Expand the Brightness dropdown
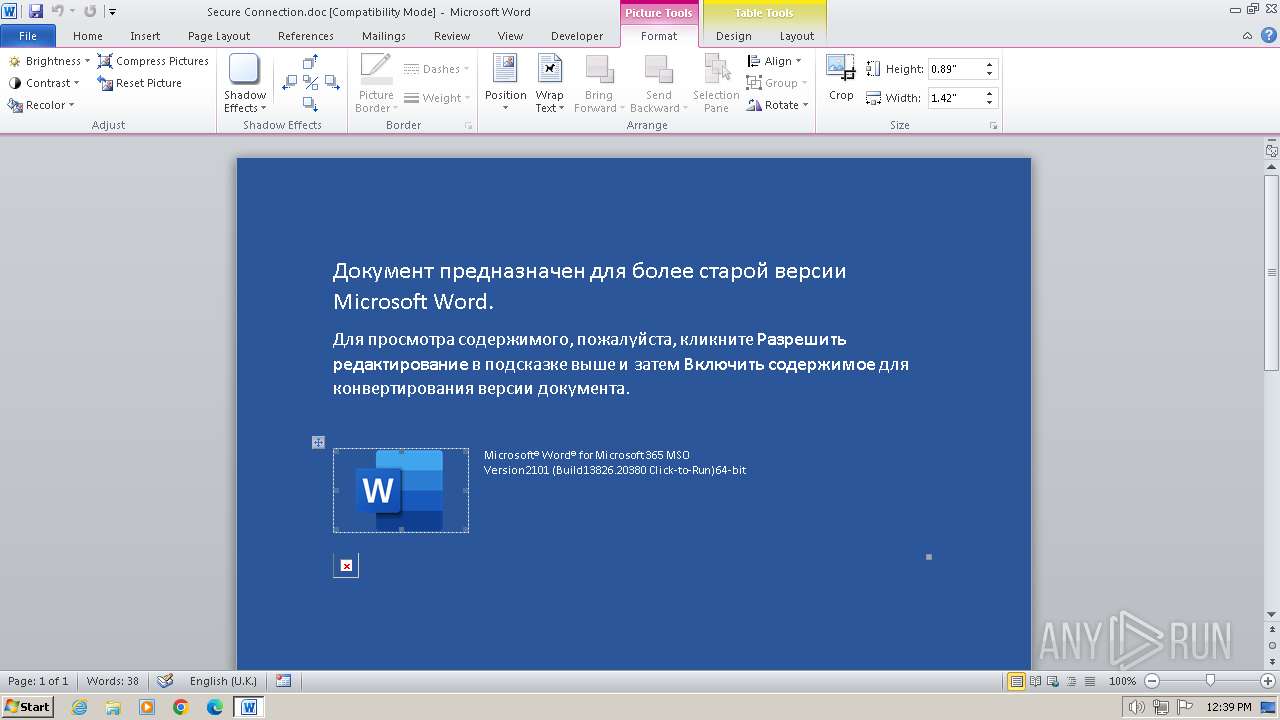The width and height of the screenshot is (1280, 720). (49, 61)
